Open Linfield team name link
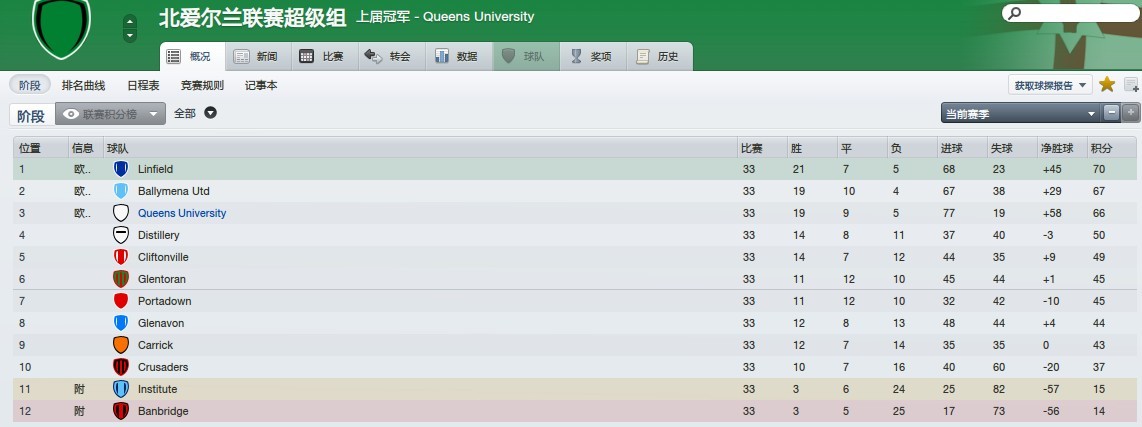 point(155,169)
